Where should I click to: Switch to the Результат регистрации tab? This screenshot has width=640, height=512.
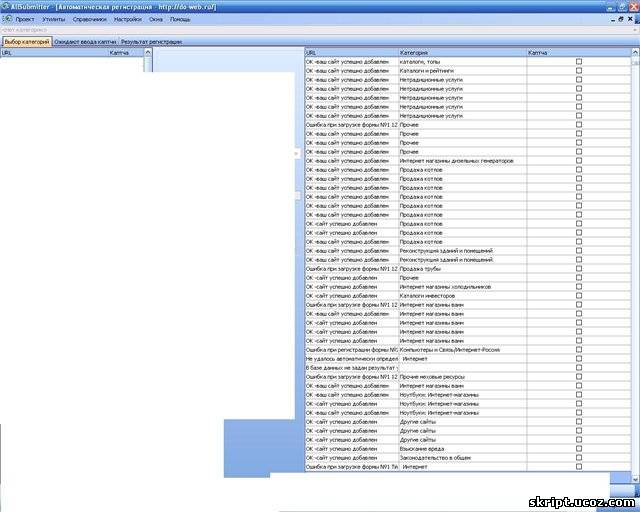(x=151, y=42)
